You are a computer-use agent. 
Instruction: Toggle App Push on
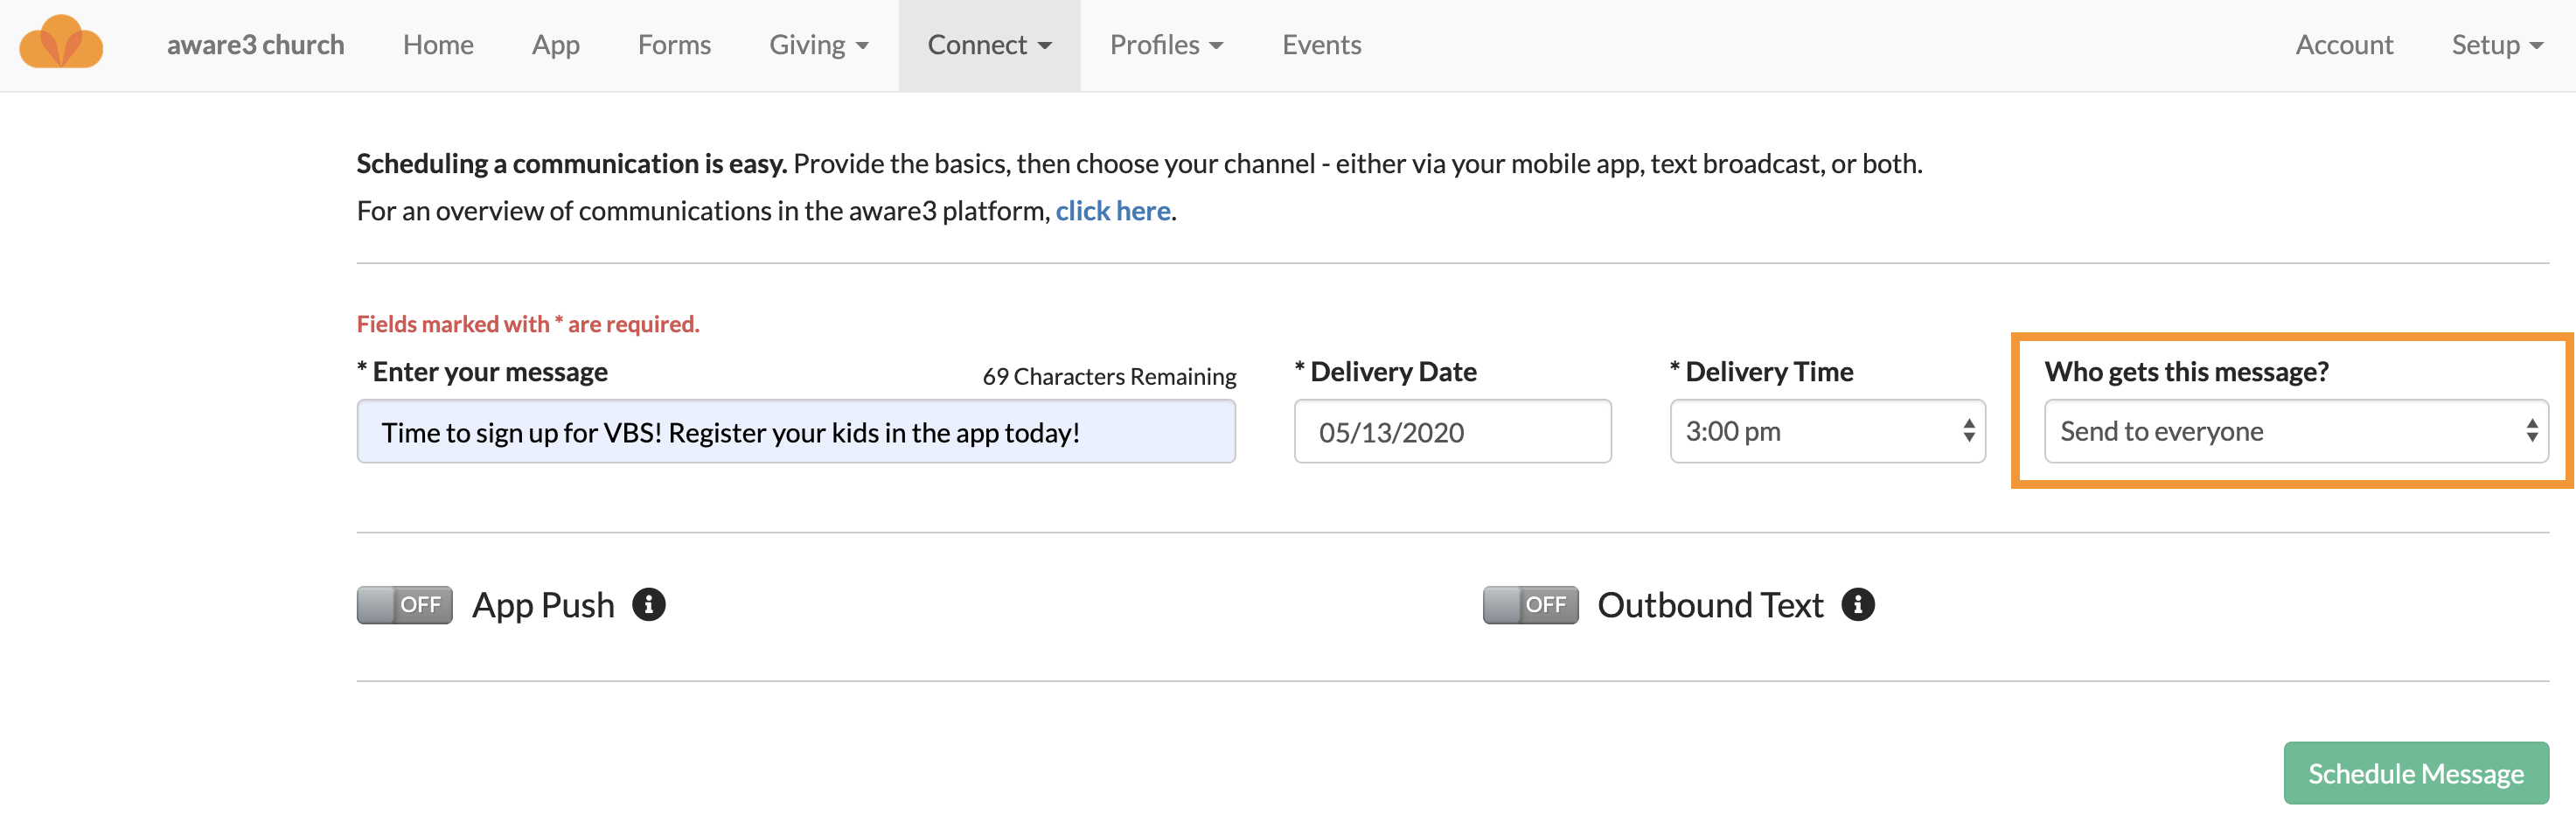pos(403,604)
